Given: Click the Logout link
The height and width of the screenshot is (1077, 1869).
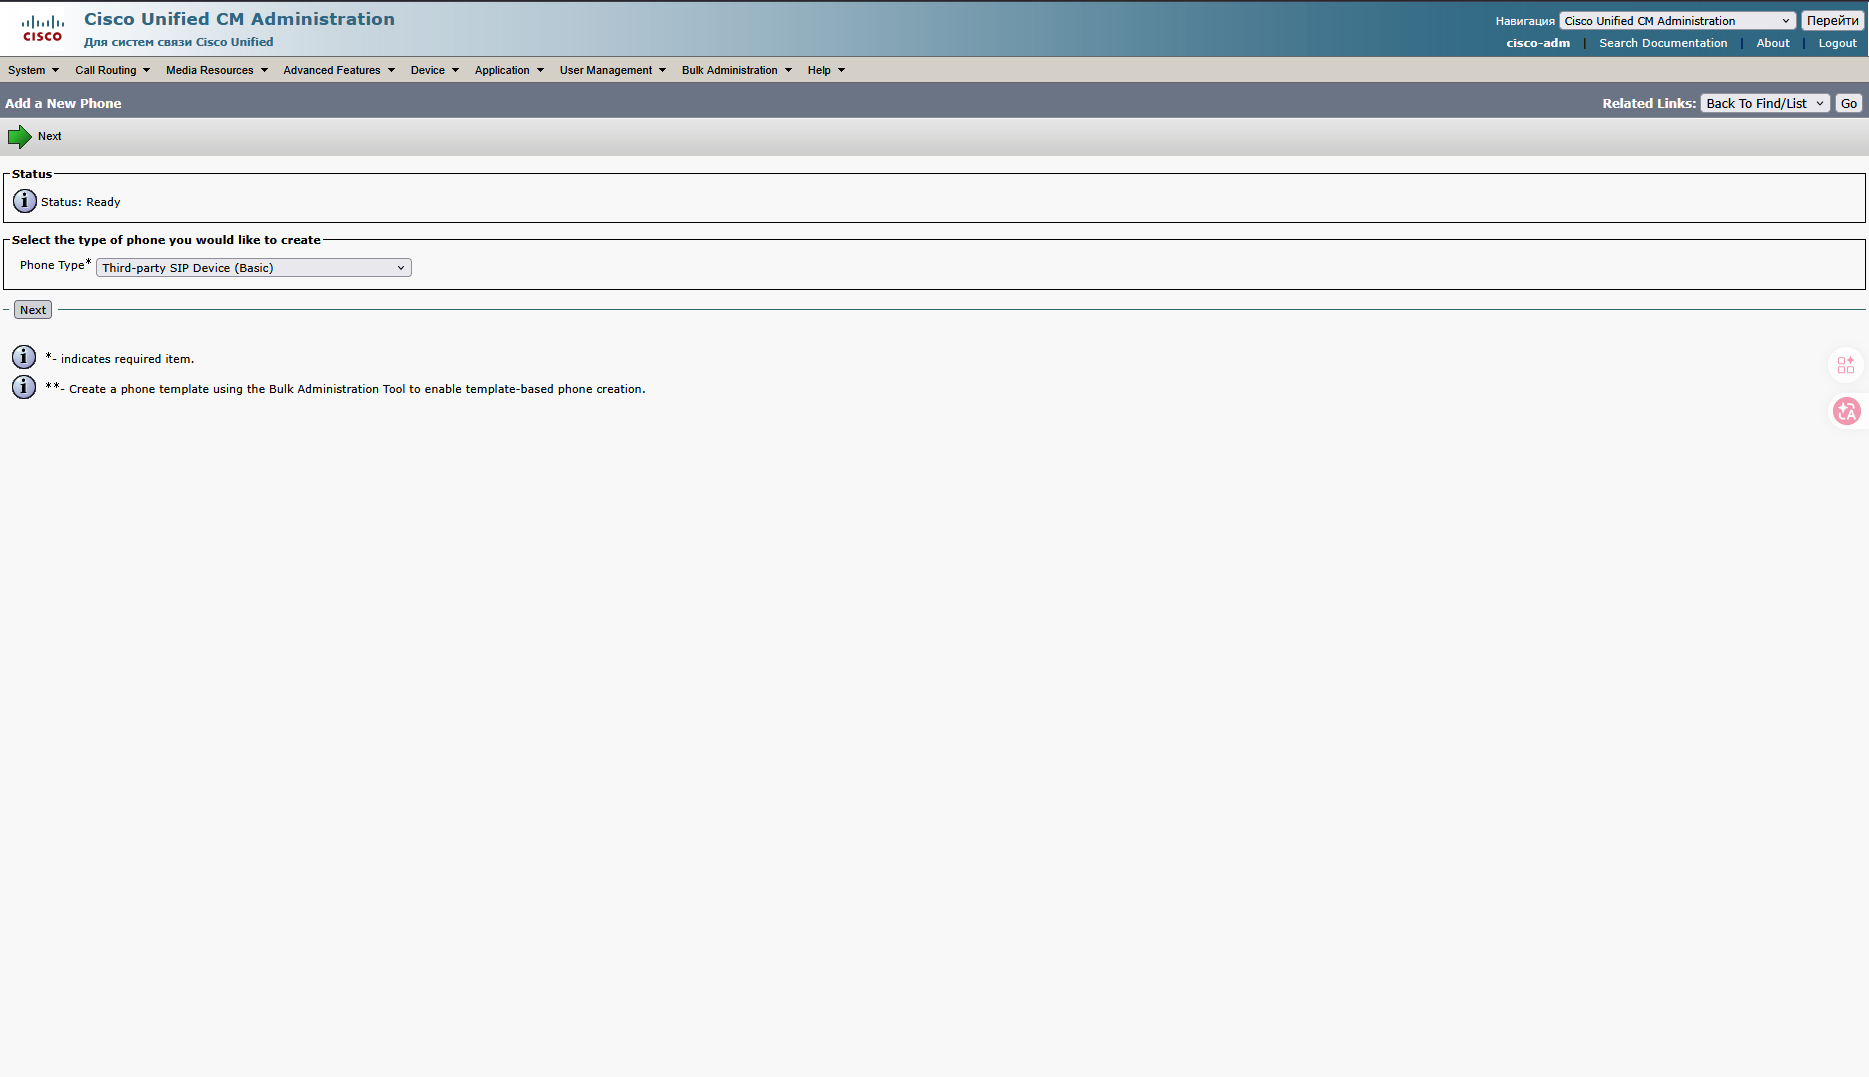Looking at the screenshot, I should pyautogui.click(x=1837, y=43).
